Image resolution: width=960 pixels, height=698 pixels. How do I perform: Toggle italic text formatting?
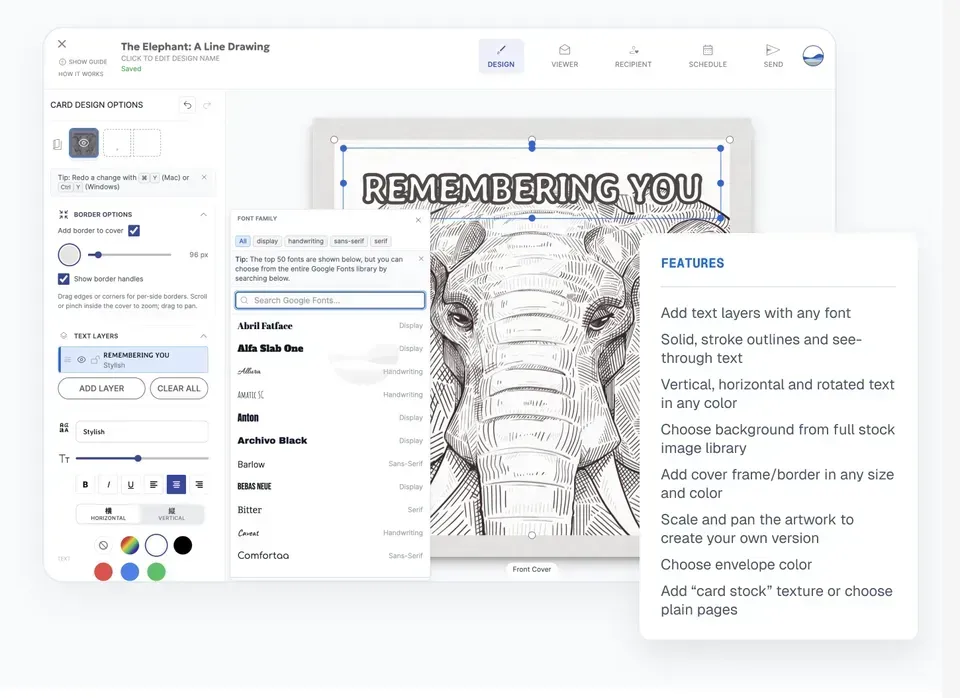pyautogui.click(x=108, y=484)
